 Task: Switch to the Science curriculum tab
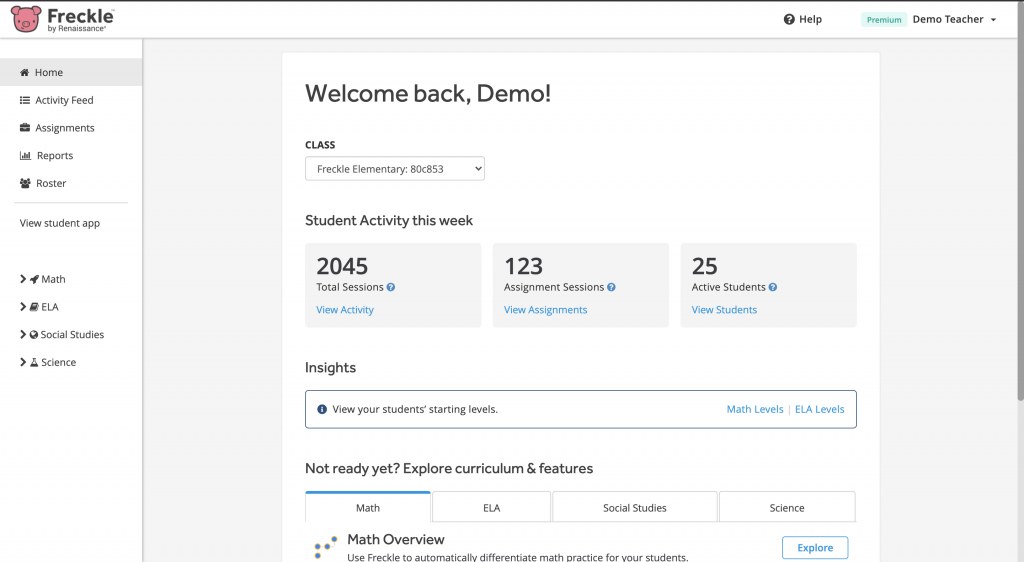coord(787,507)
